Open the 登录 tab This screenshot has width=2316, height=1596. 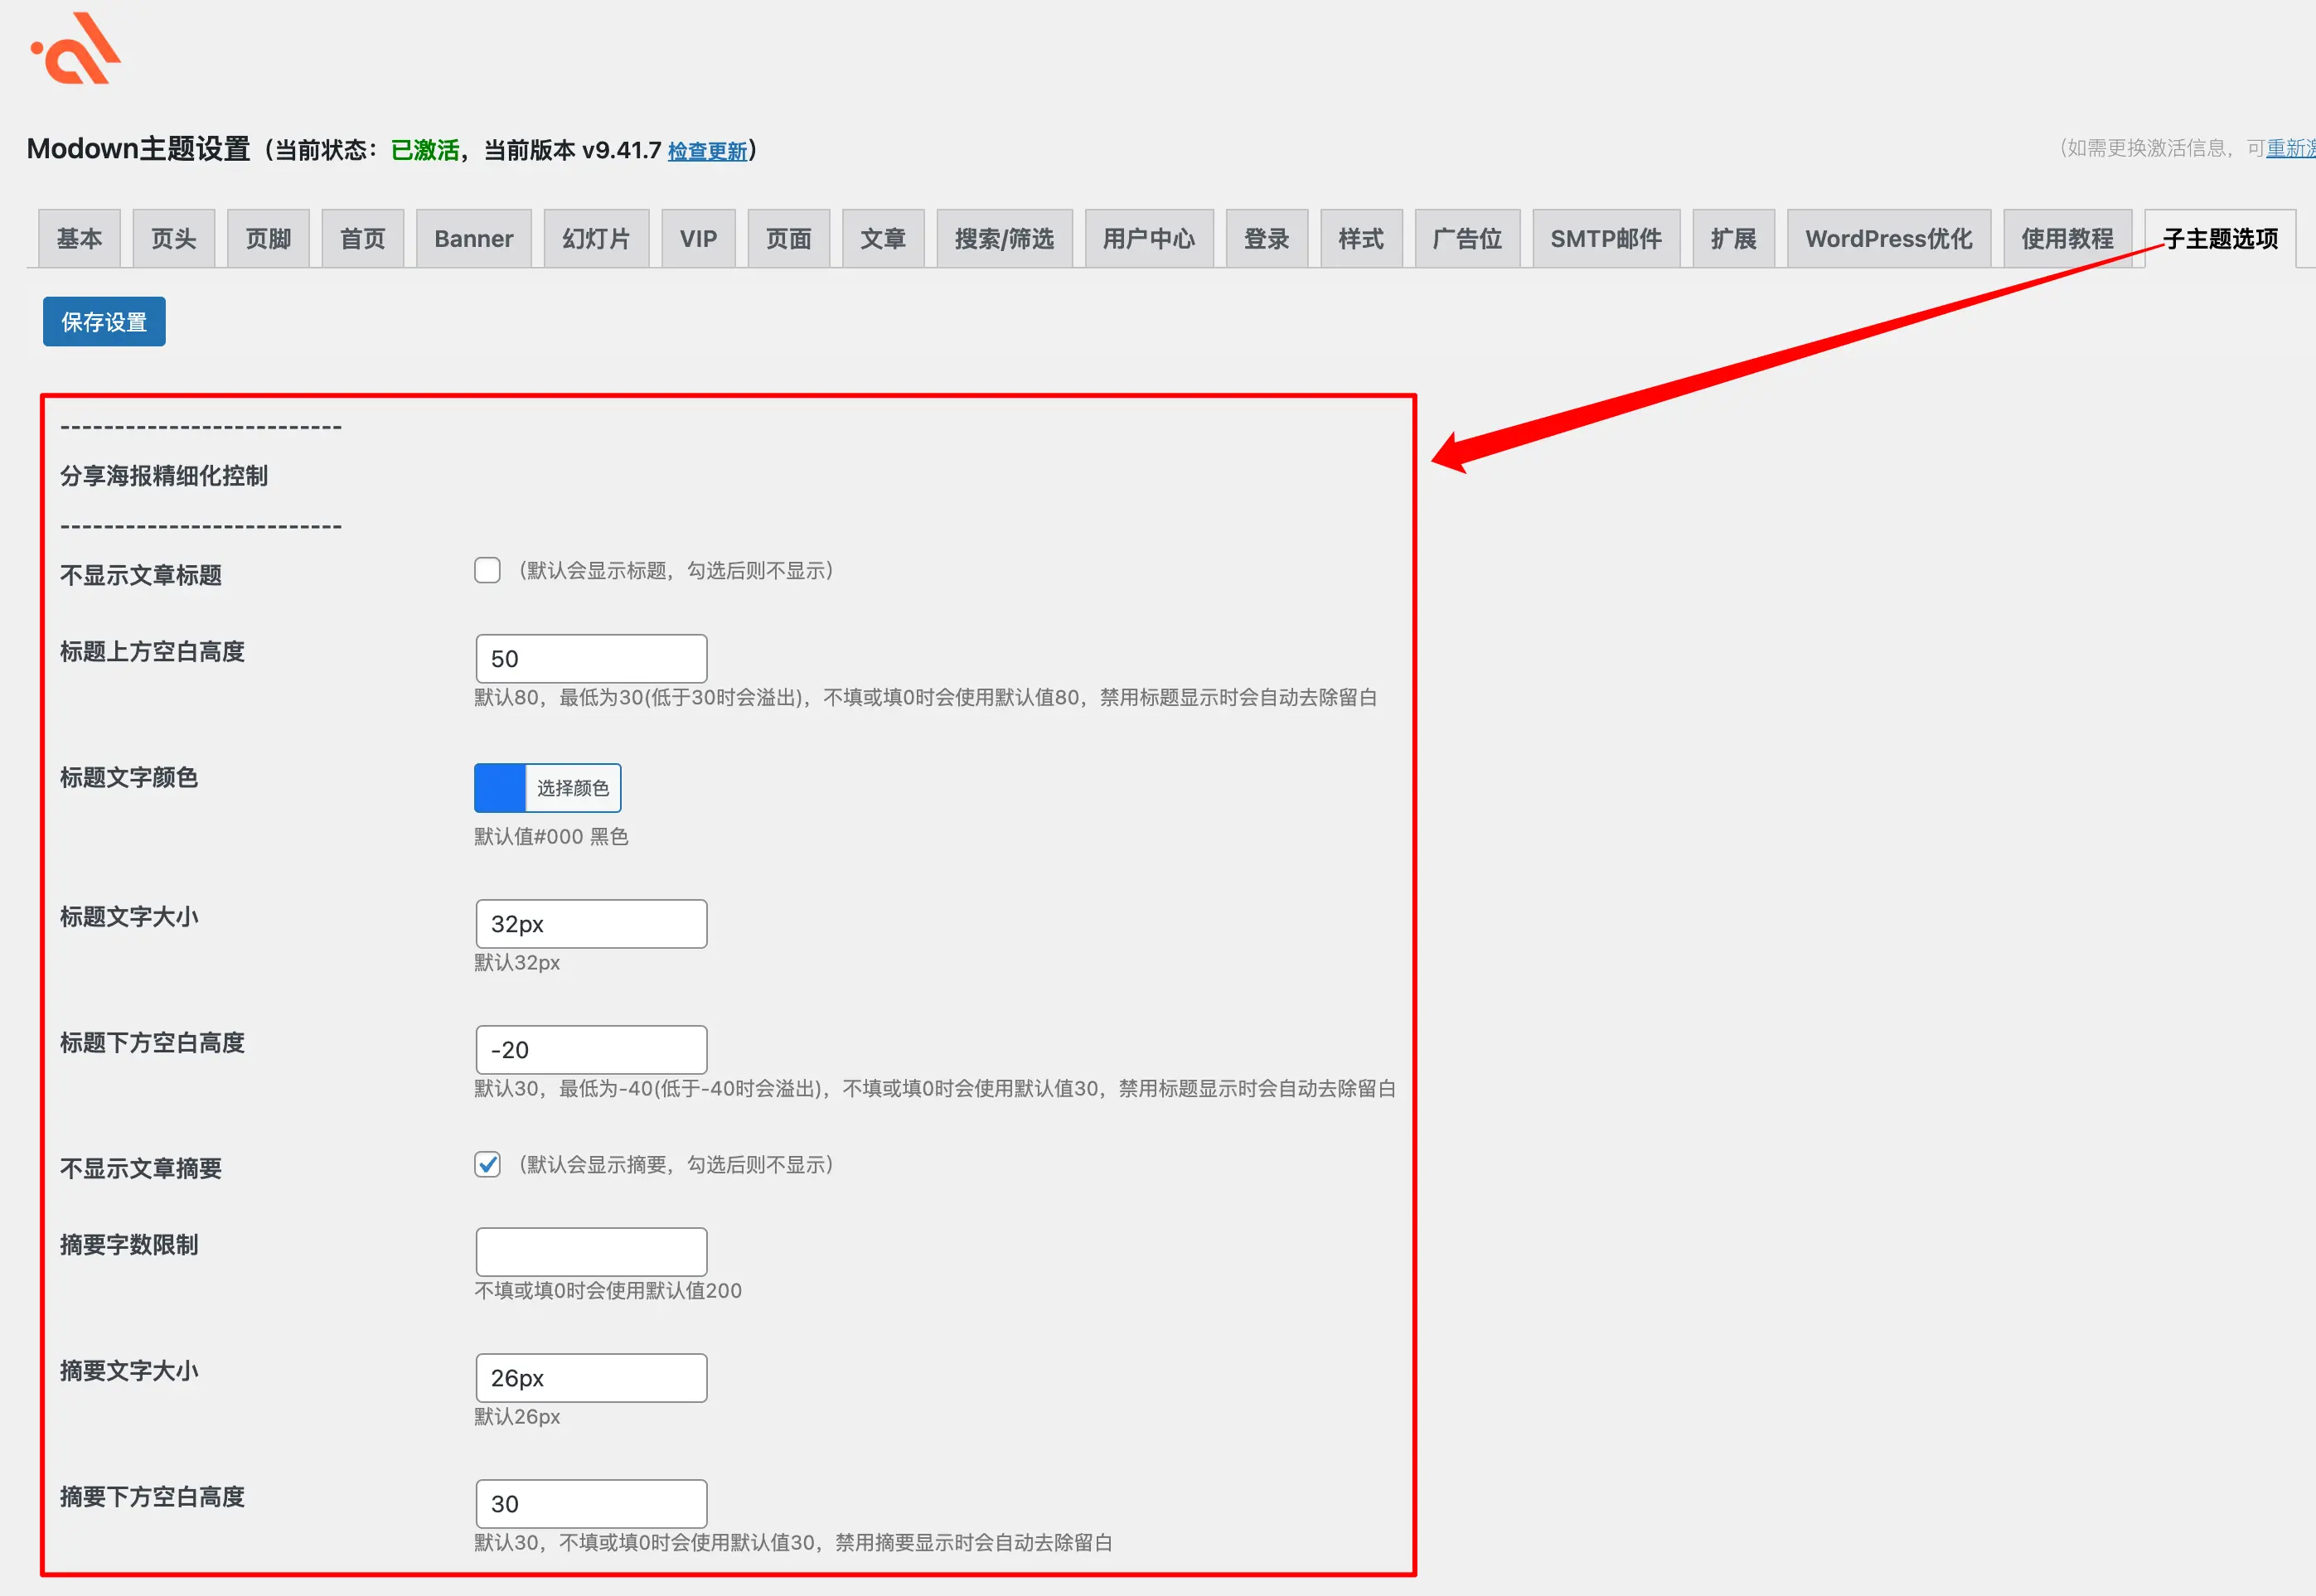click(1267, 239)
